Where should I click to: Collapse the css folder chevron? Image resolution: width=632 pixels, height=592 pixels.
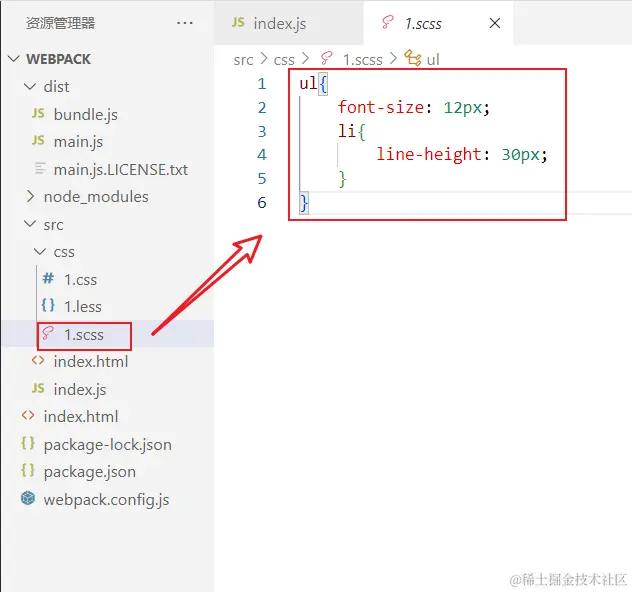coord(40,251)
